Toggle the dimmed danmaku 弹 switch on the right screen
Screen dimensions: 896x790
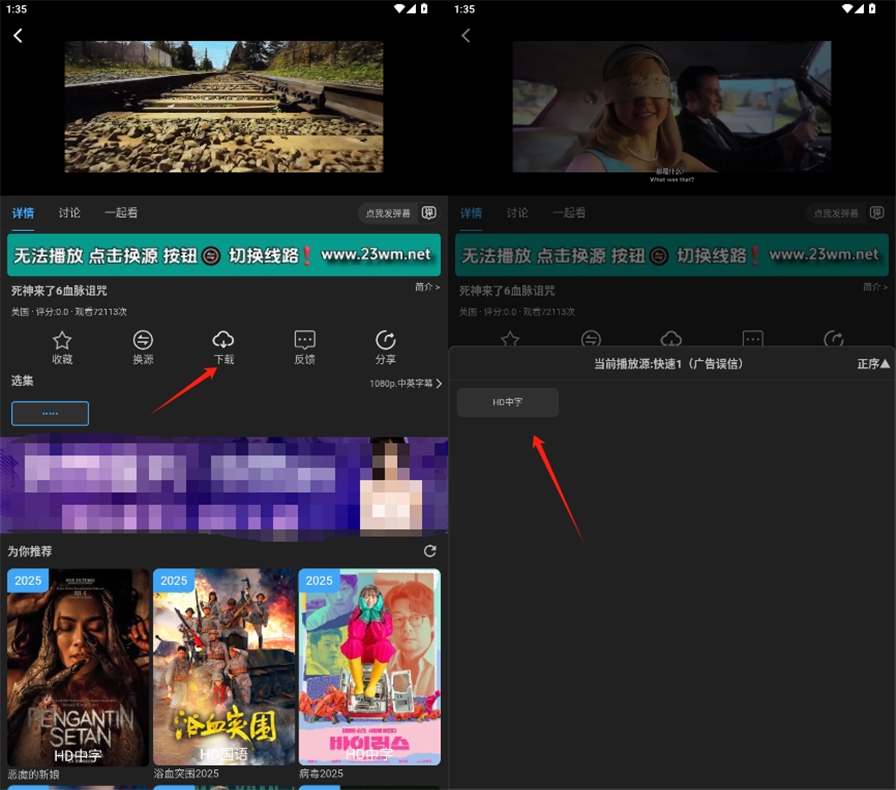[x=877, y=213]
